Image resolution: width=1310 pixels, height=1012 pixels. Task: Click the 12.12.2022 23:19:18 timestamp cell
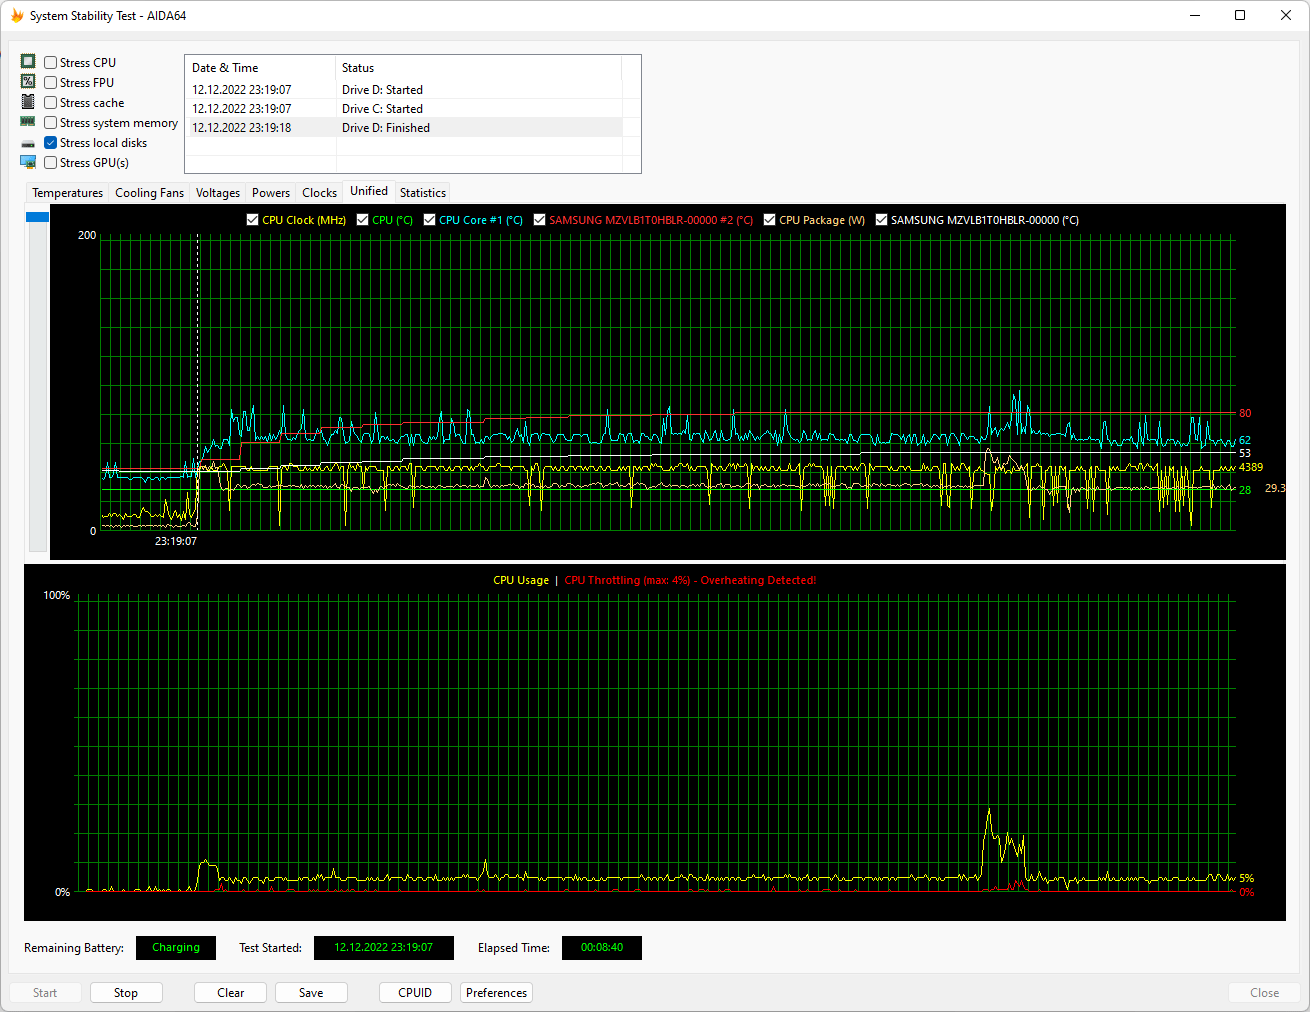tap(242, 128)
